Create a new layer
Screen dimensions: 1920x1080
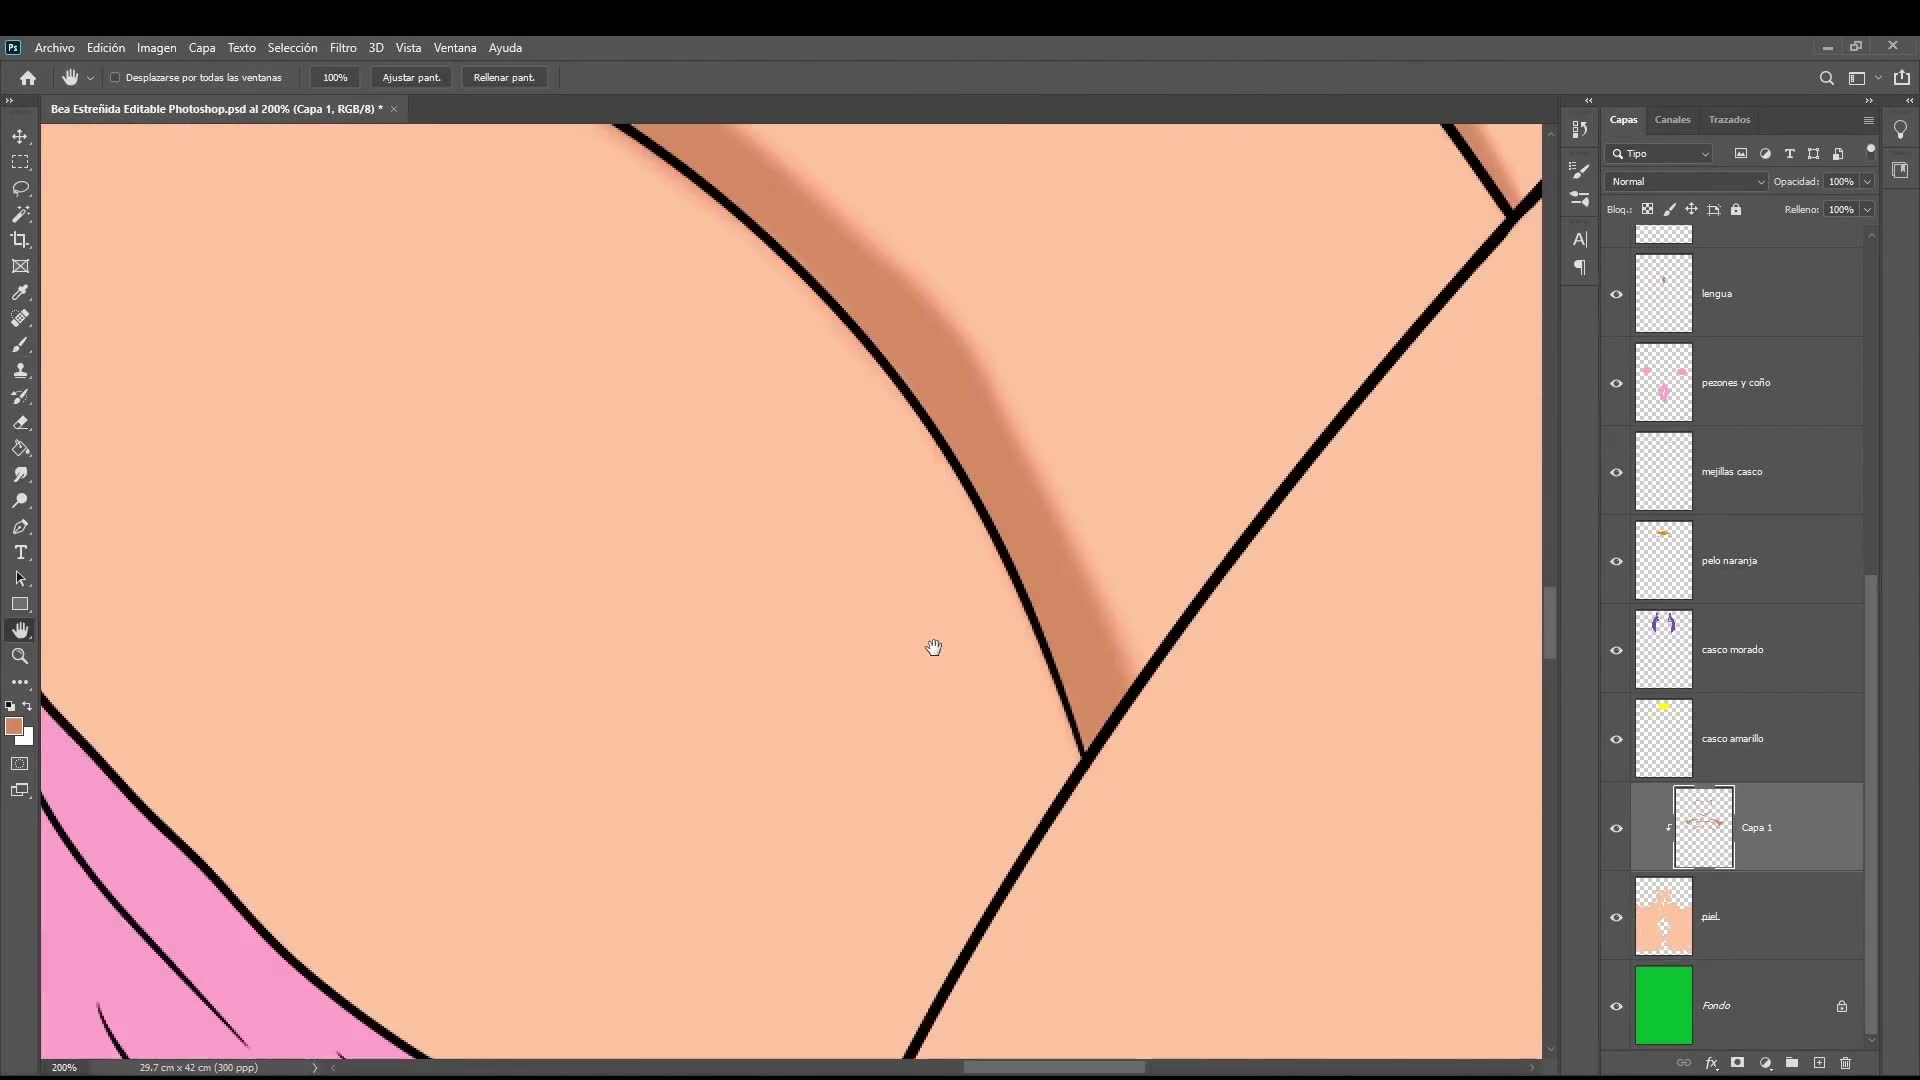[1820, 1063]
